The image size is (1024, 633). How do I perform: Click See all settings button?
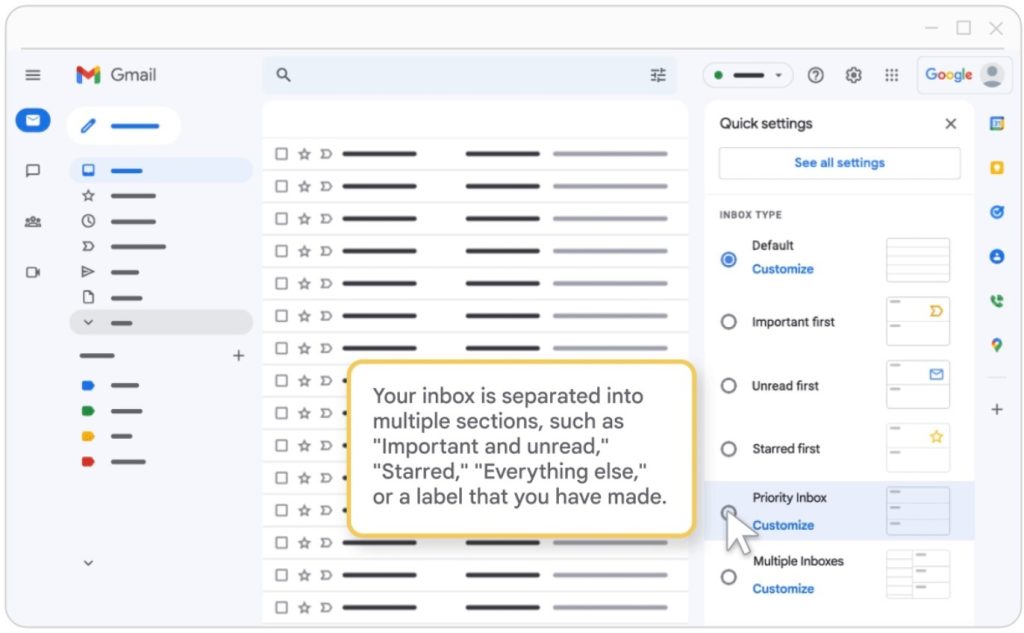[x=839, y=163]
